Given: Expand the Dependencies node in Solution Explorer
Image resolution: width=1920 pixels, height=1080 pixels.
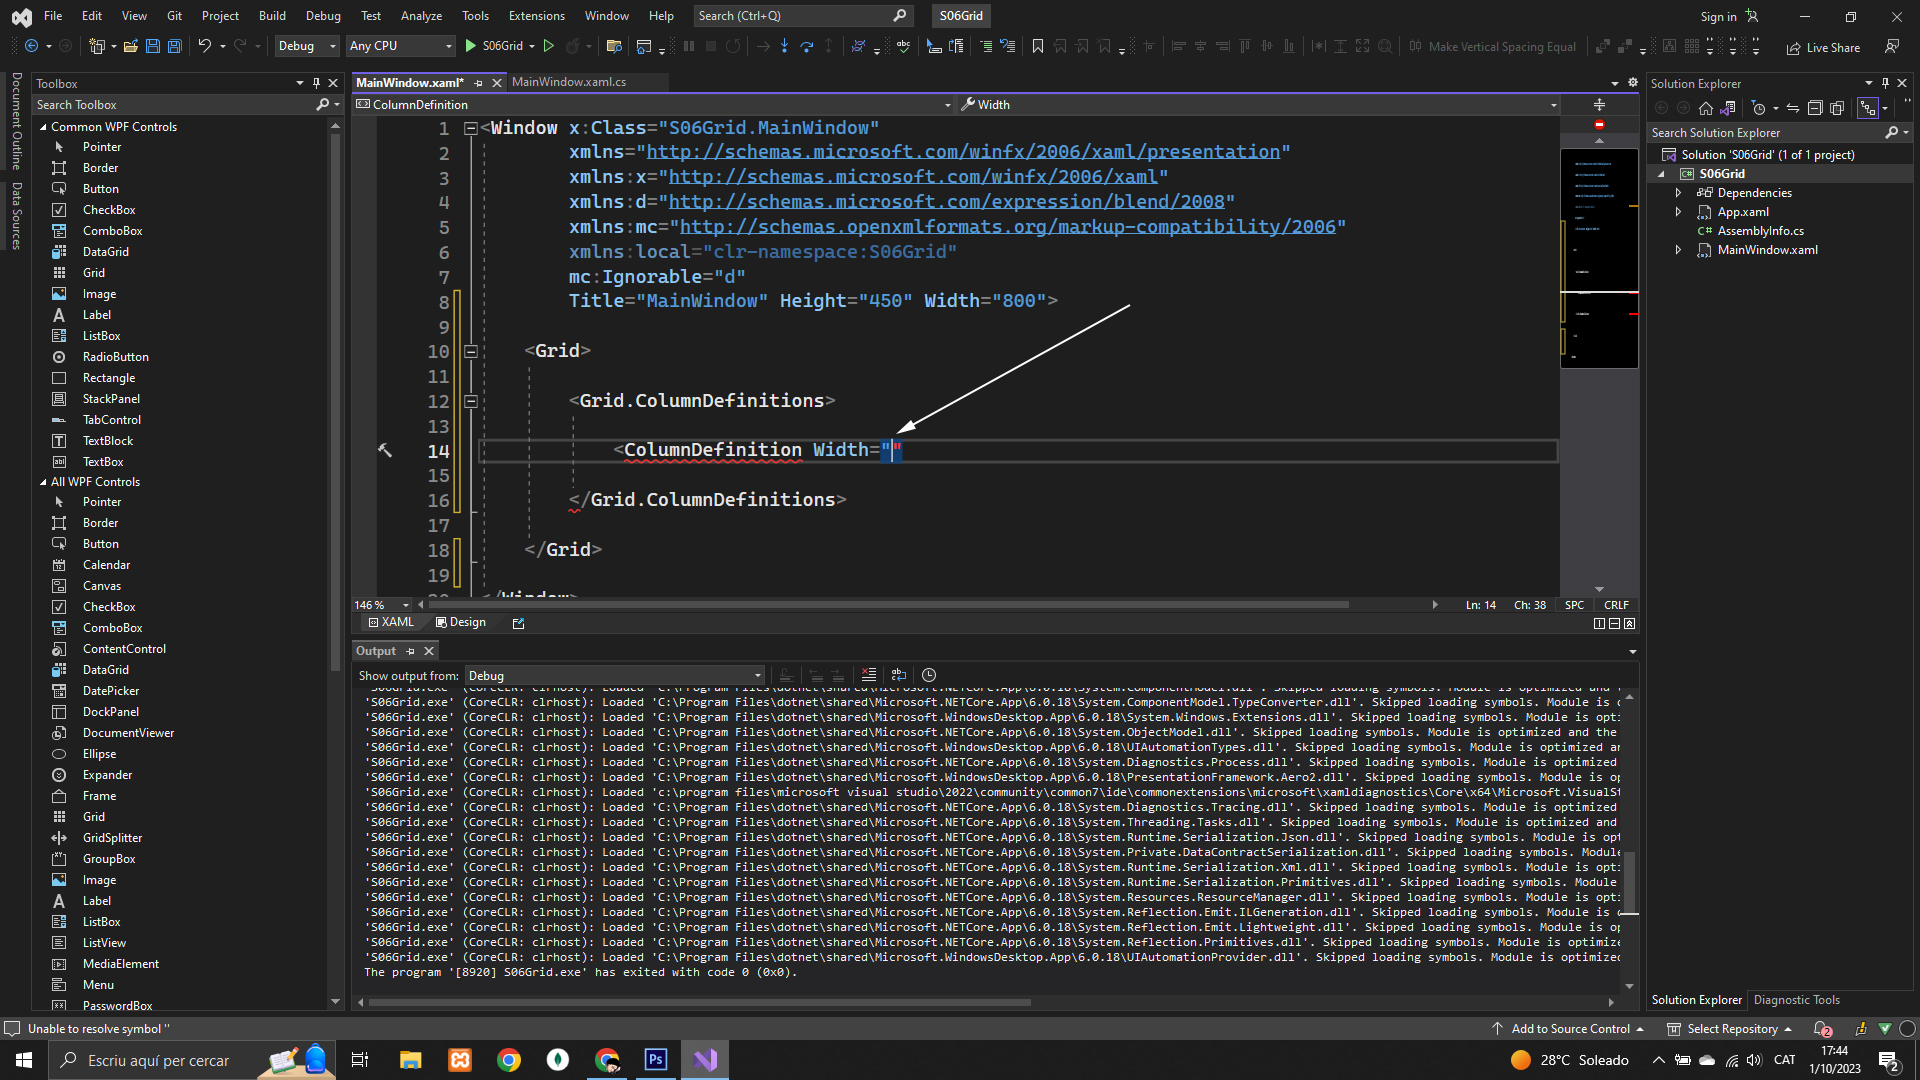Looking at the screenshot, I should click(x=1678, y=193).
